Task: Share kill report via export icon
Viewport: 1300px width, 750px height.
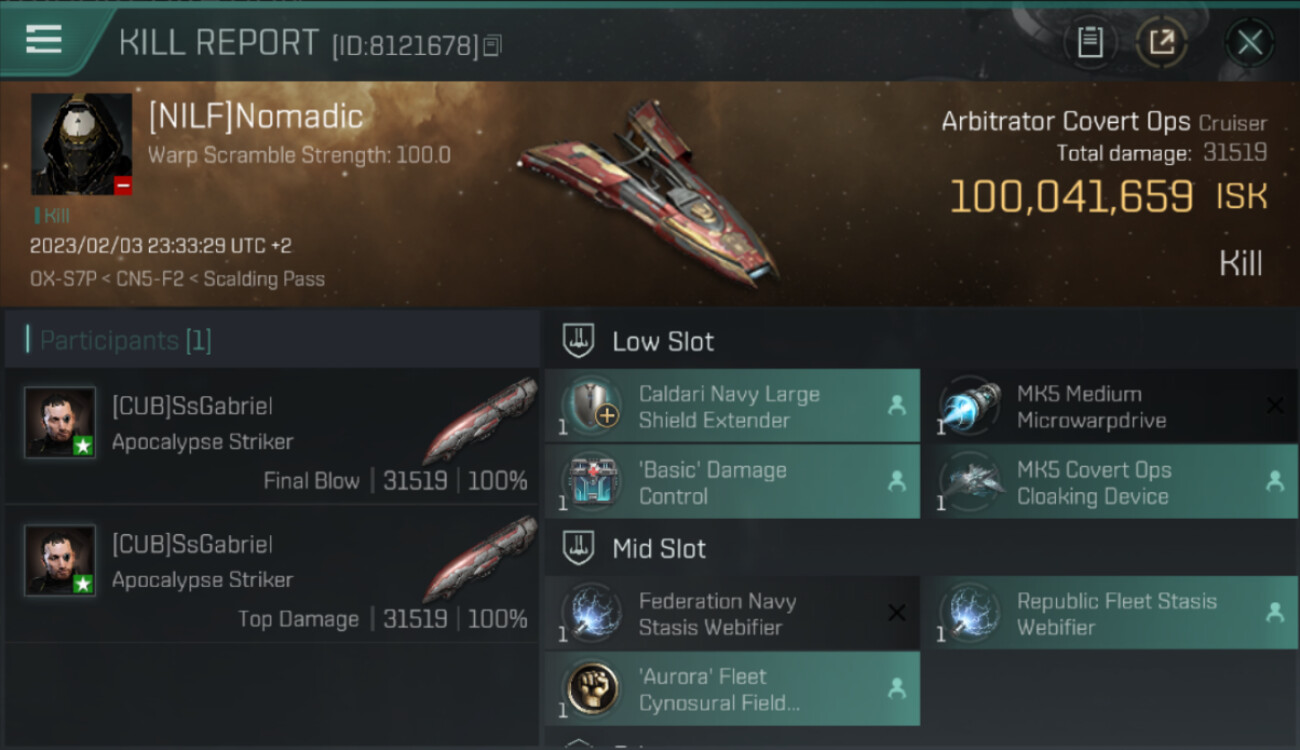Action: pos(1161,43)
